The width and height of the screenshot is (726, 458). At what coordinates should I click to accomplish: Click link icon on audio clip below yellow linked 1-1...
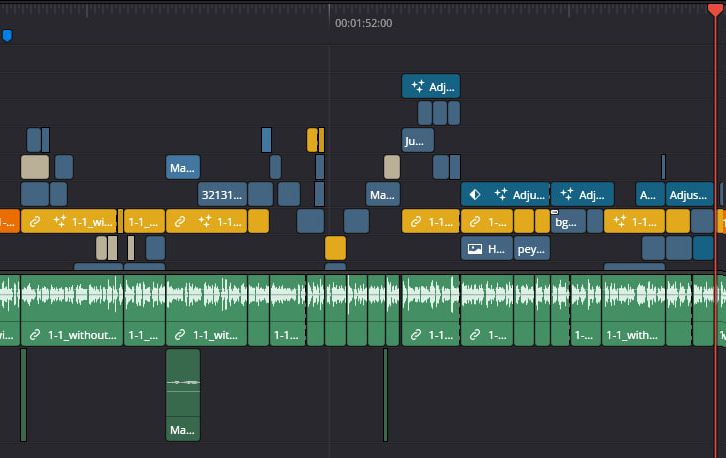[x=416, y=334]
